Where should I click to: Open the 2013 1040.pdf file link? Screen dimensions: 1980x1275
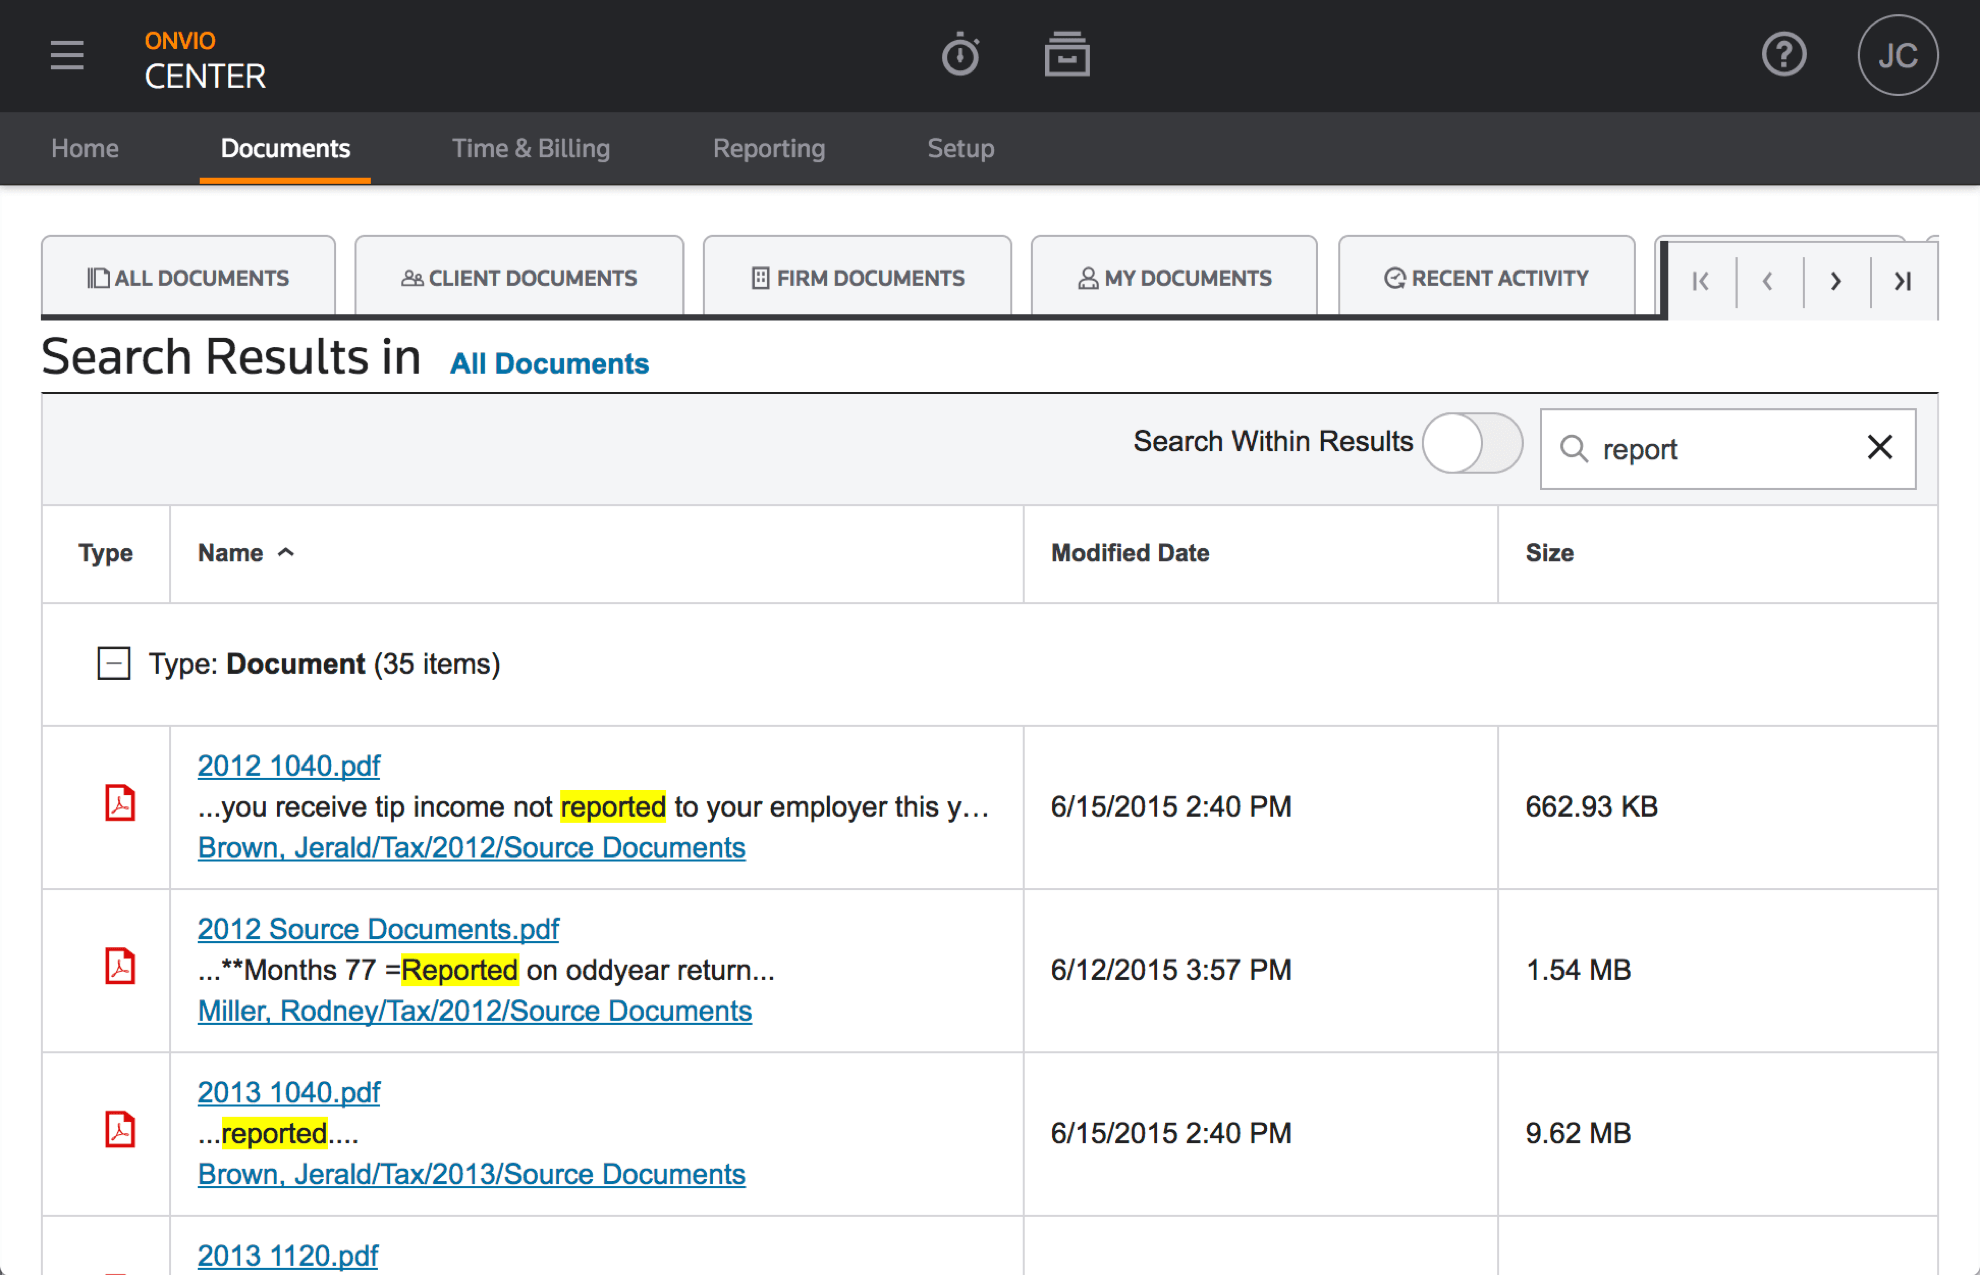289,1091
